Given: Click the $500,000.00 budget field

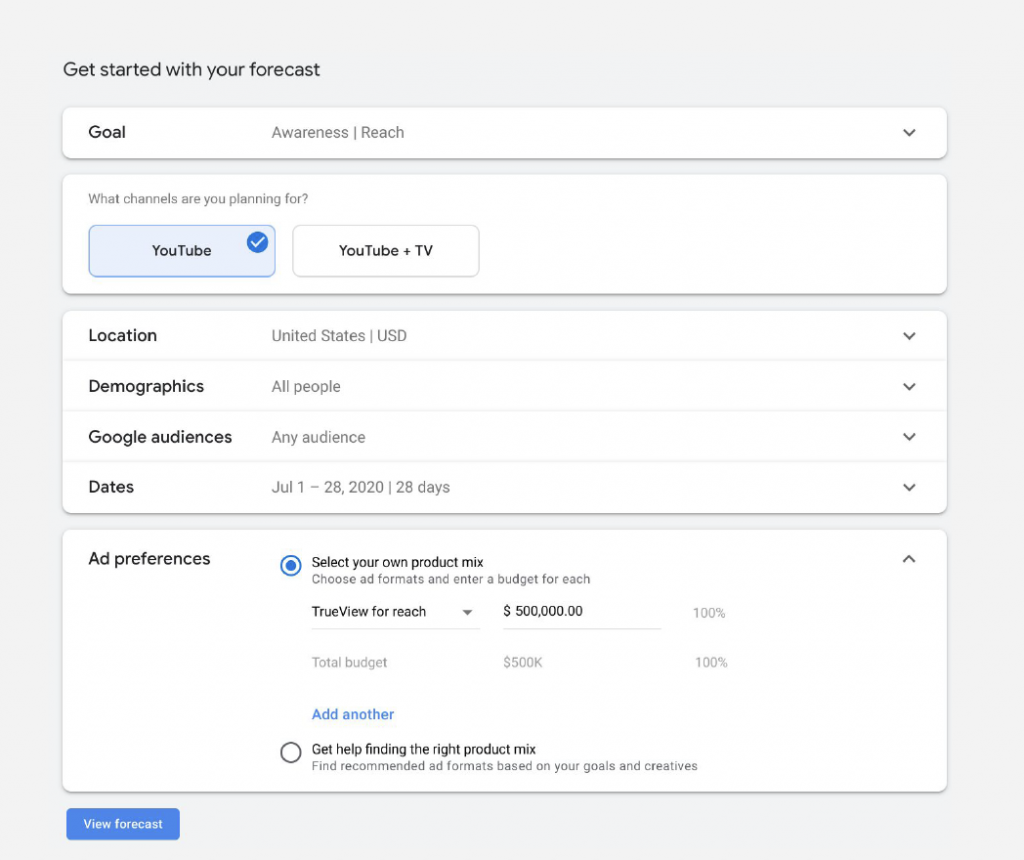Looking at the screenshot, I should pyautogui.click(x=580, y=612).
